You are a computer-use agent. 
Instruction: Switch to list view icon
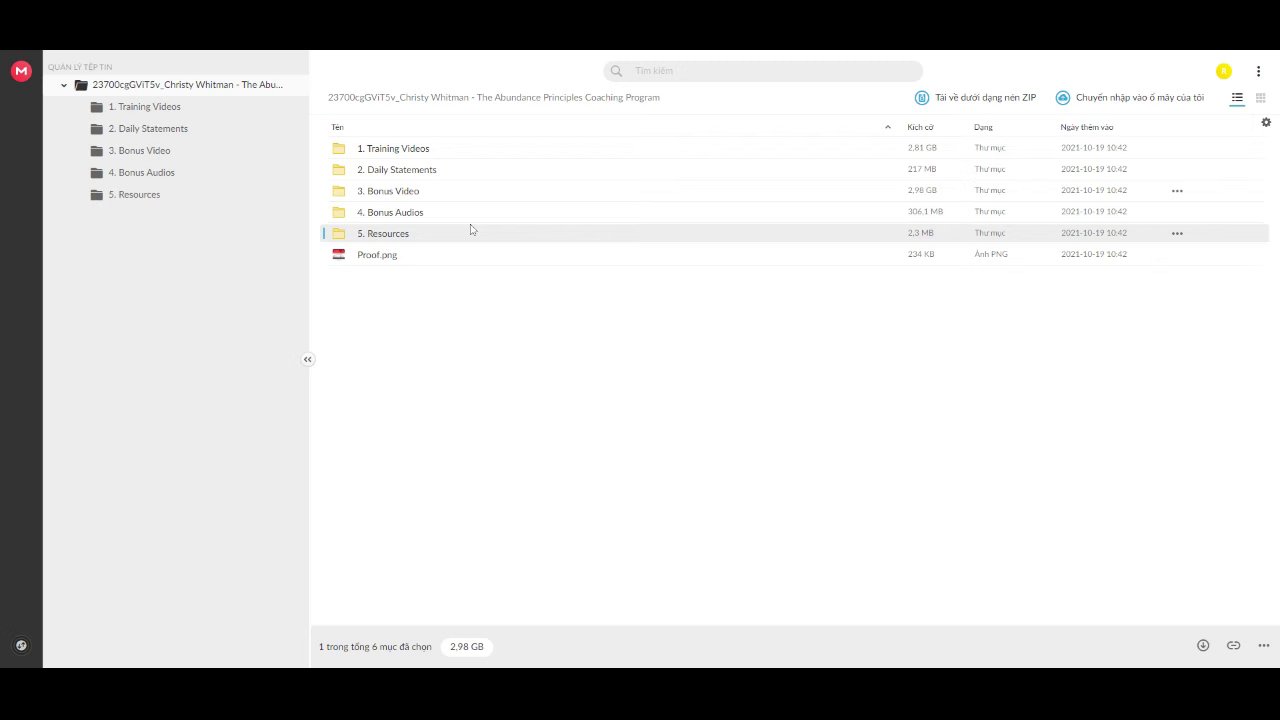pyautogui.click(x=1237, y=98)
